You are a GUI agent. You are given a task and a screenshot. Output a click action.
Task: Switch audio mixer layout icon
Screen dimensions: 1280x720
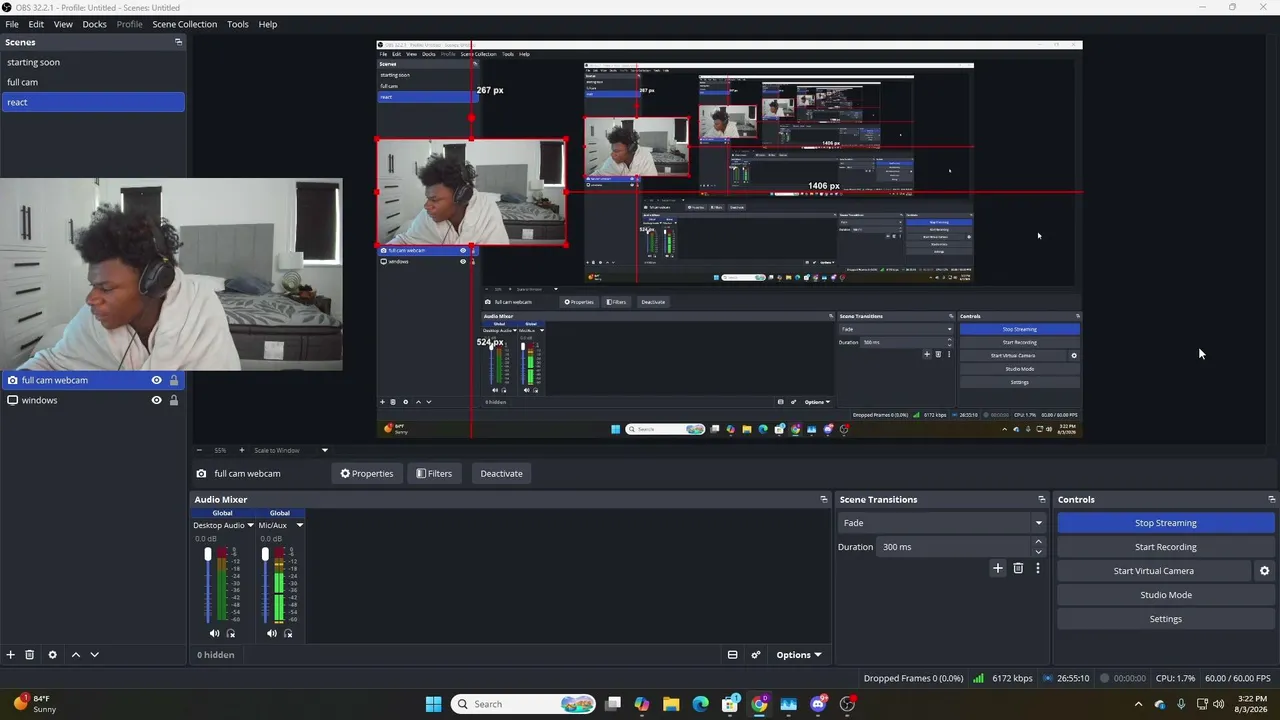(732, 655)
